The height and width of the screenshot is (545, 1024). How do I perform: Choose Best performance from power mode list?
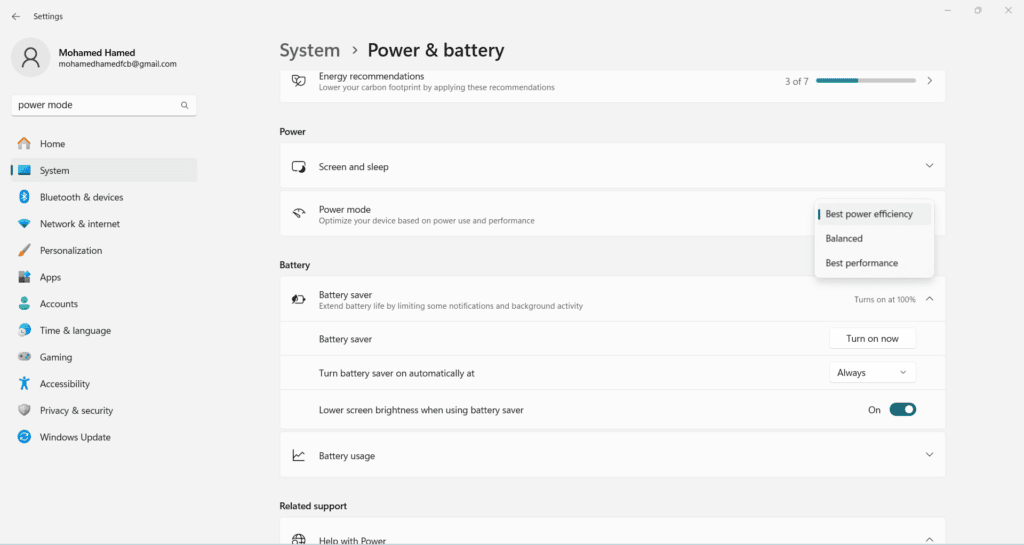pos(862,263)
